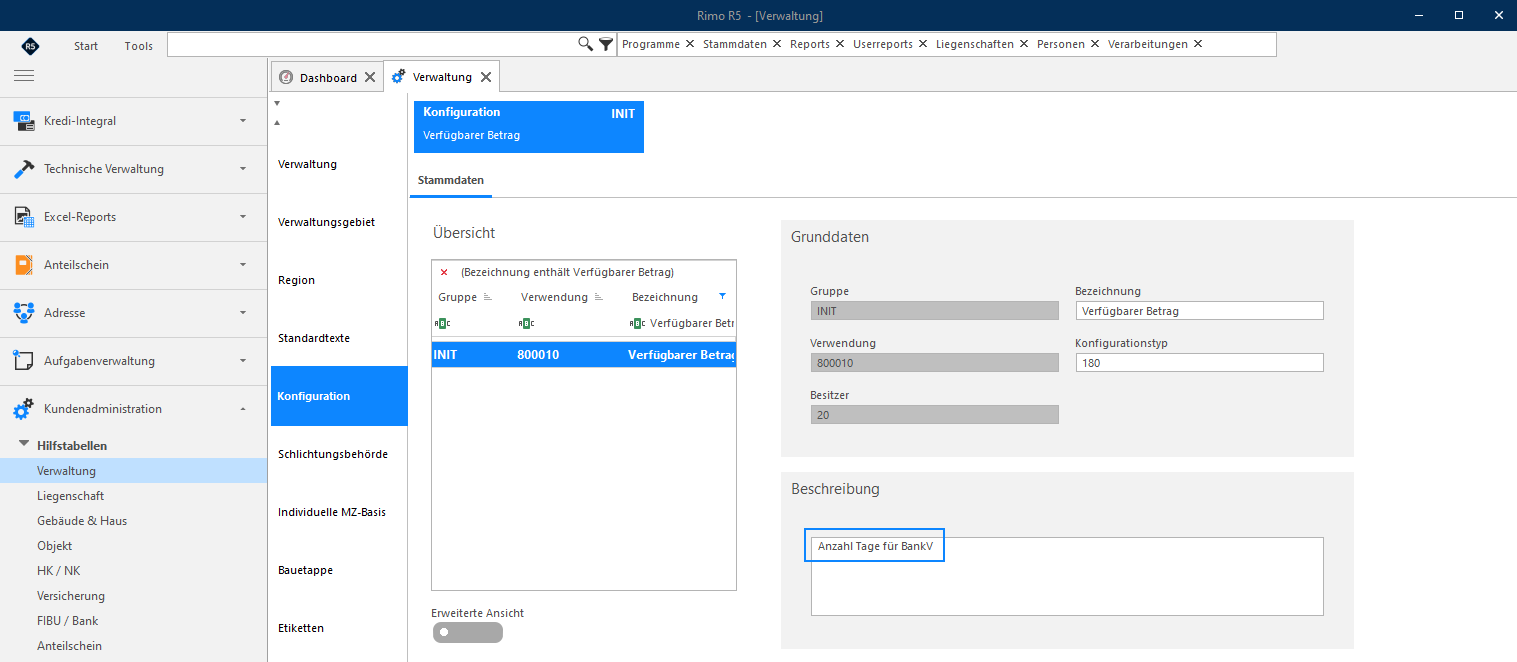
Task: Click the funnel filter icon beside search
Action: 606,44
